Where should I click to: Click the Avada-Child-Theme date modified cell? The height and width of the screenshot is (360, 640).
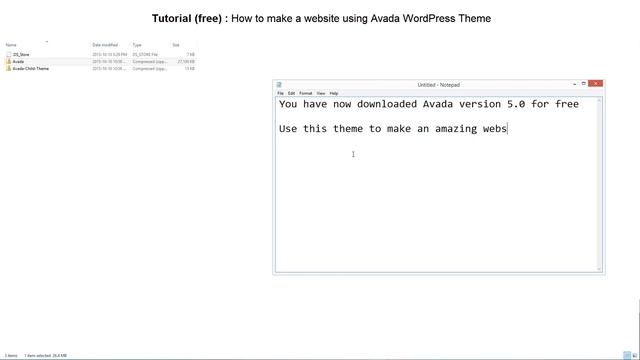point(109,69)
